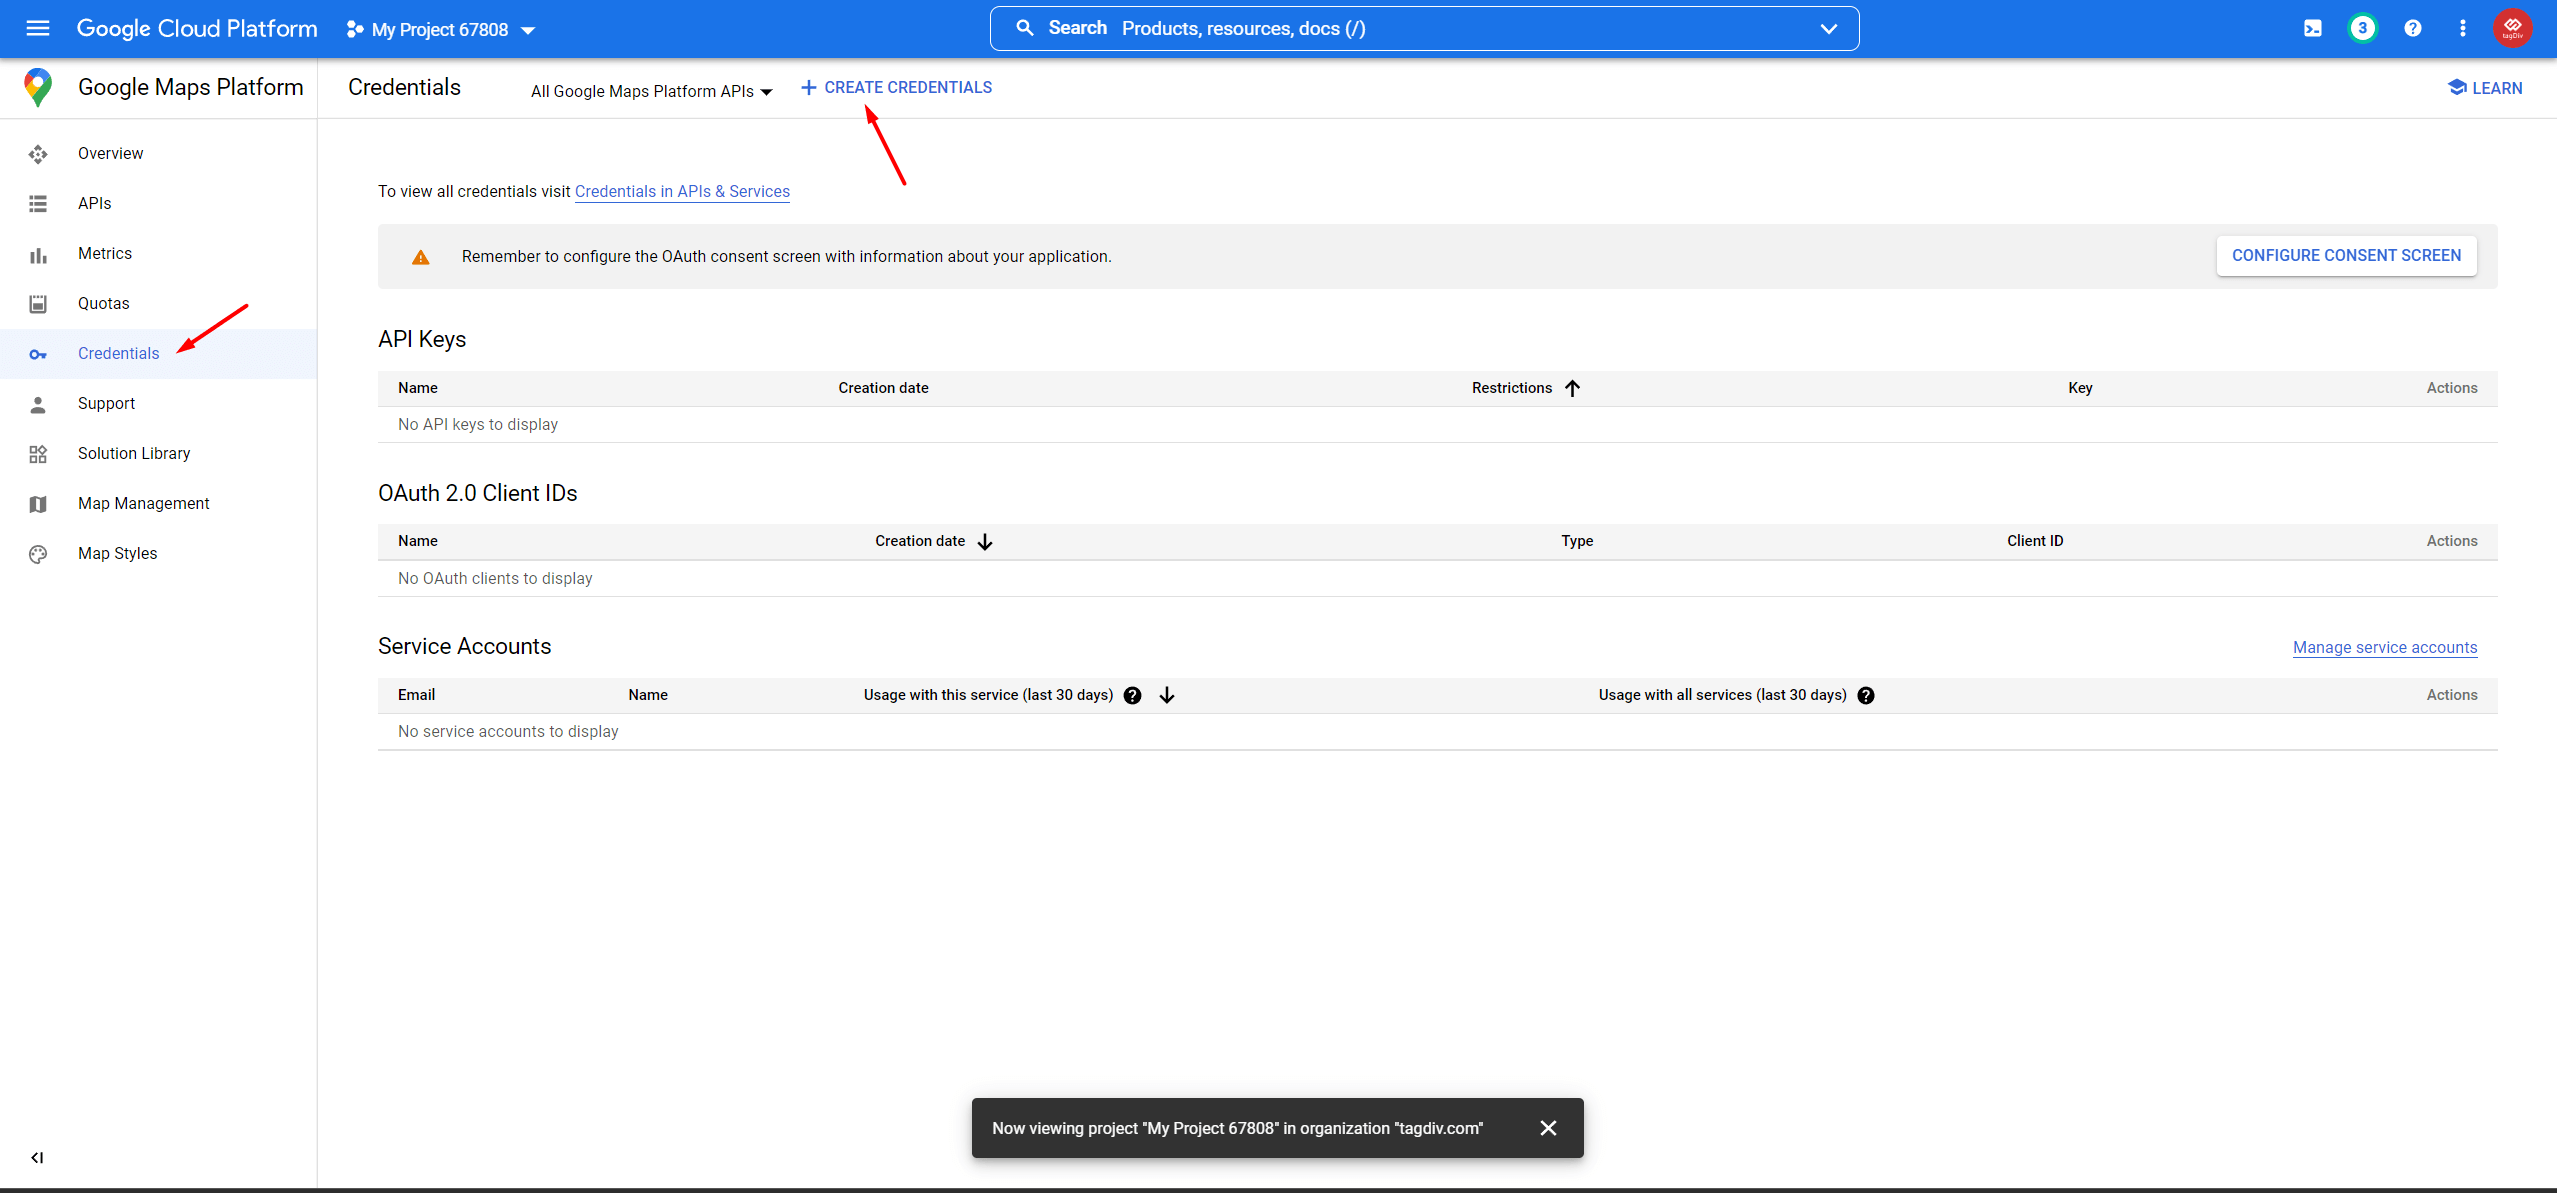This screenshot has width=2557, height=1193.
Task: Select the Credentials key icon in sidebar
Action: pos(37,353)
